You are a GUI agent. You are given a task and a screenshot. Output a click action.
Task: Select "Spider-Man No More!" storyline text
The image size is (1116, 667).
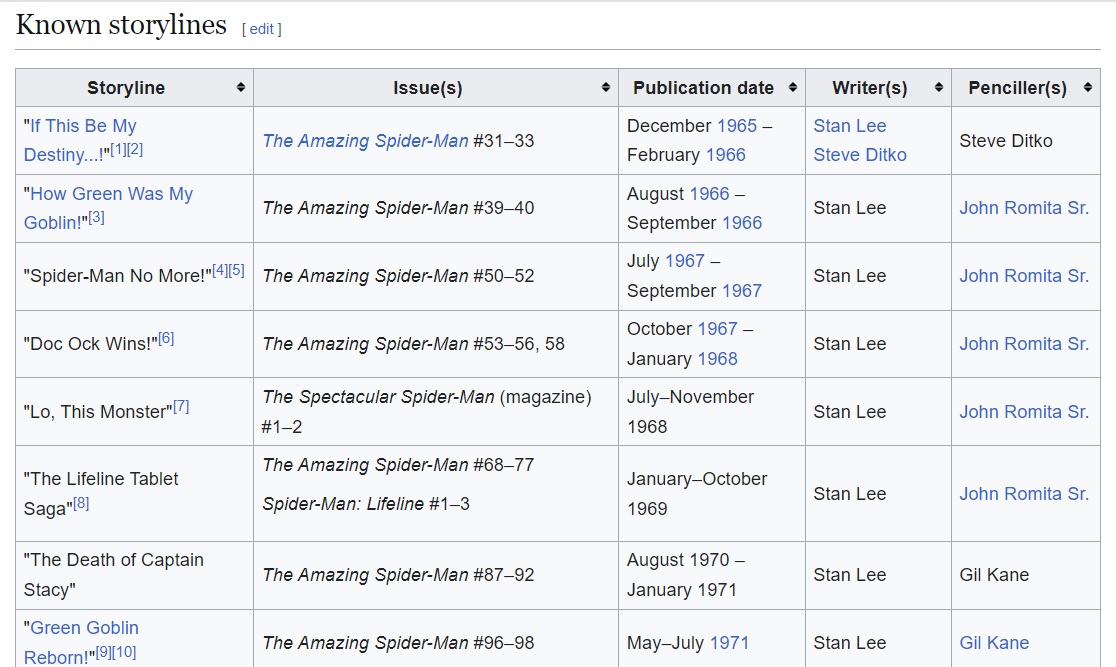click(x=117, y=276)
